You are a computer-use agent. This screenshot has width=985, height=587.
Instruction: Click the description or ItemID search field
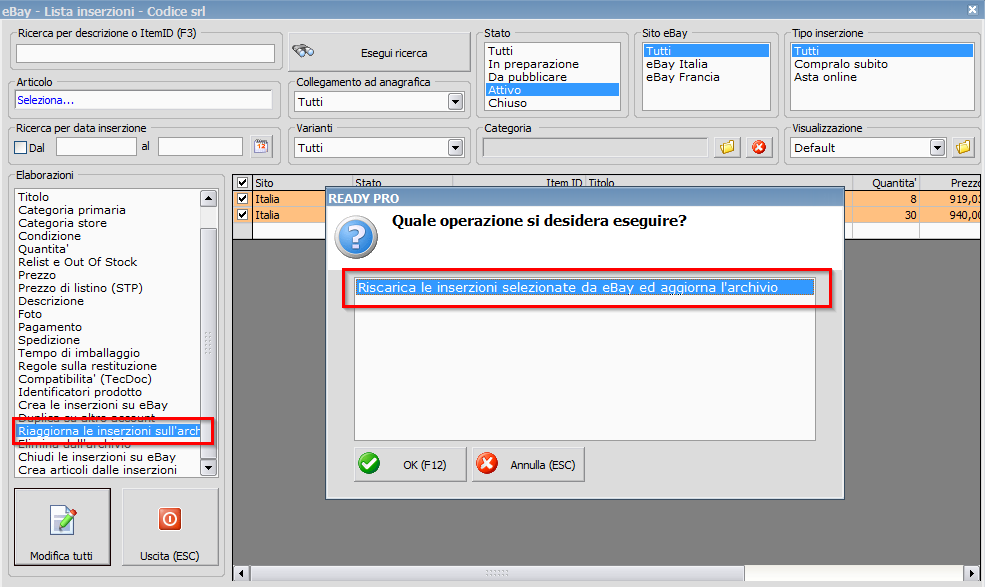[x=145, y=53]
